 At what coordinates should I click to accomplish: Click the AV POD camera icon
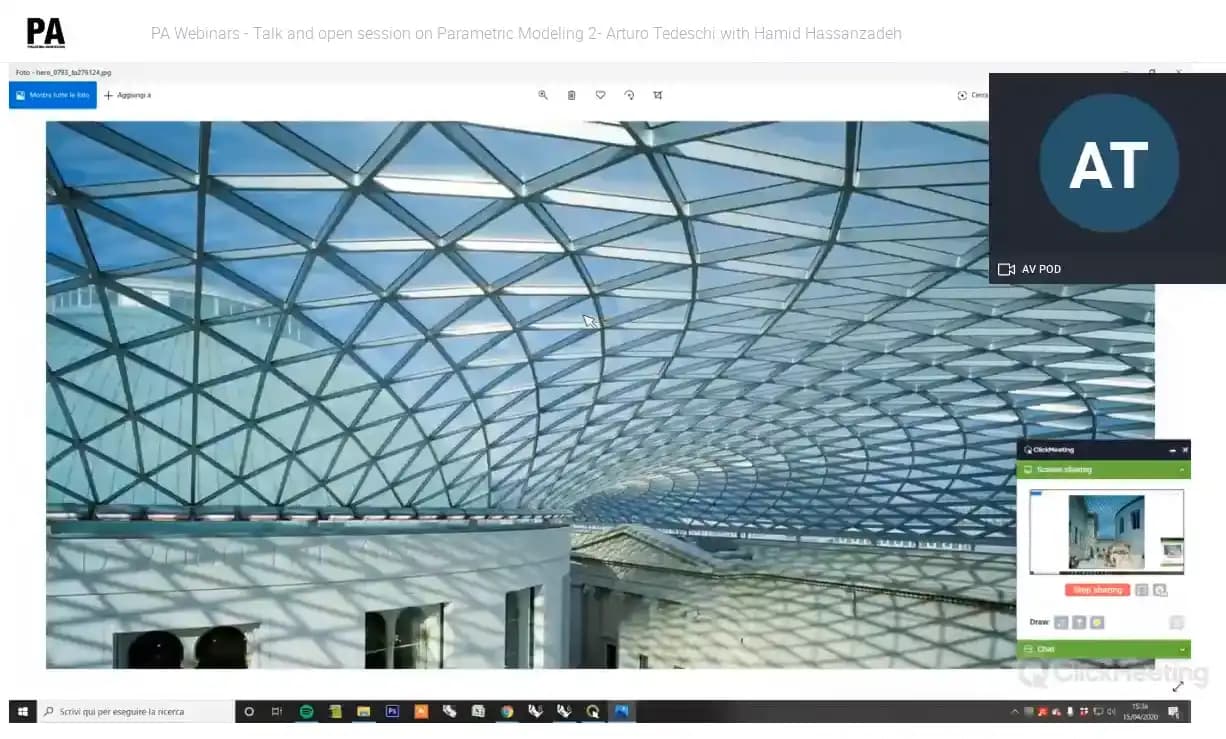[x=1006, y=269]
